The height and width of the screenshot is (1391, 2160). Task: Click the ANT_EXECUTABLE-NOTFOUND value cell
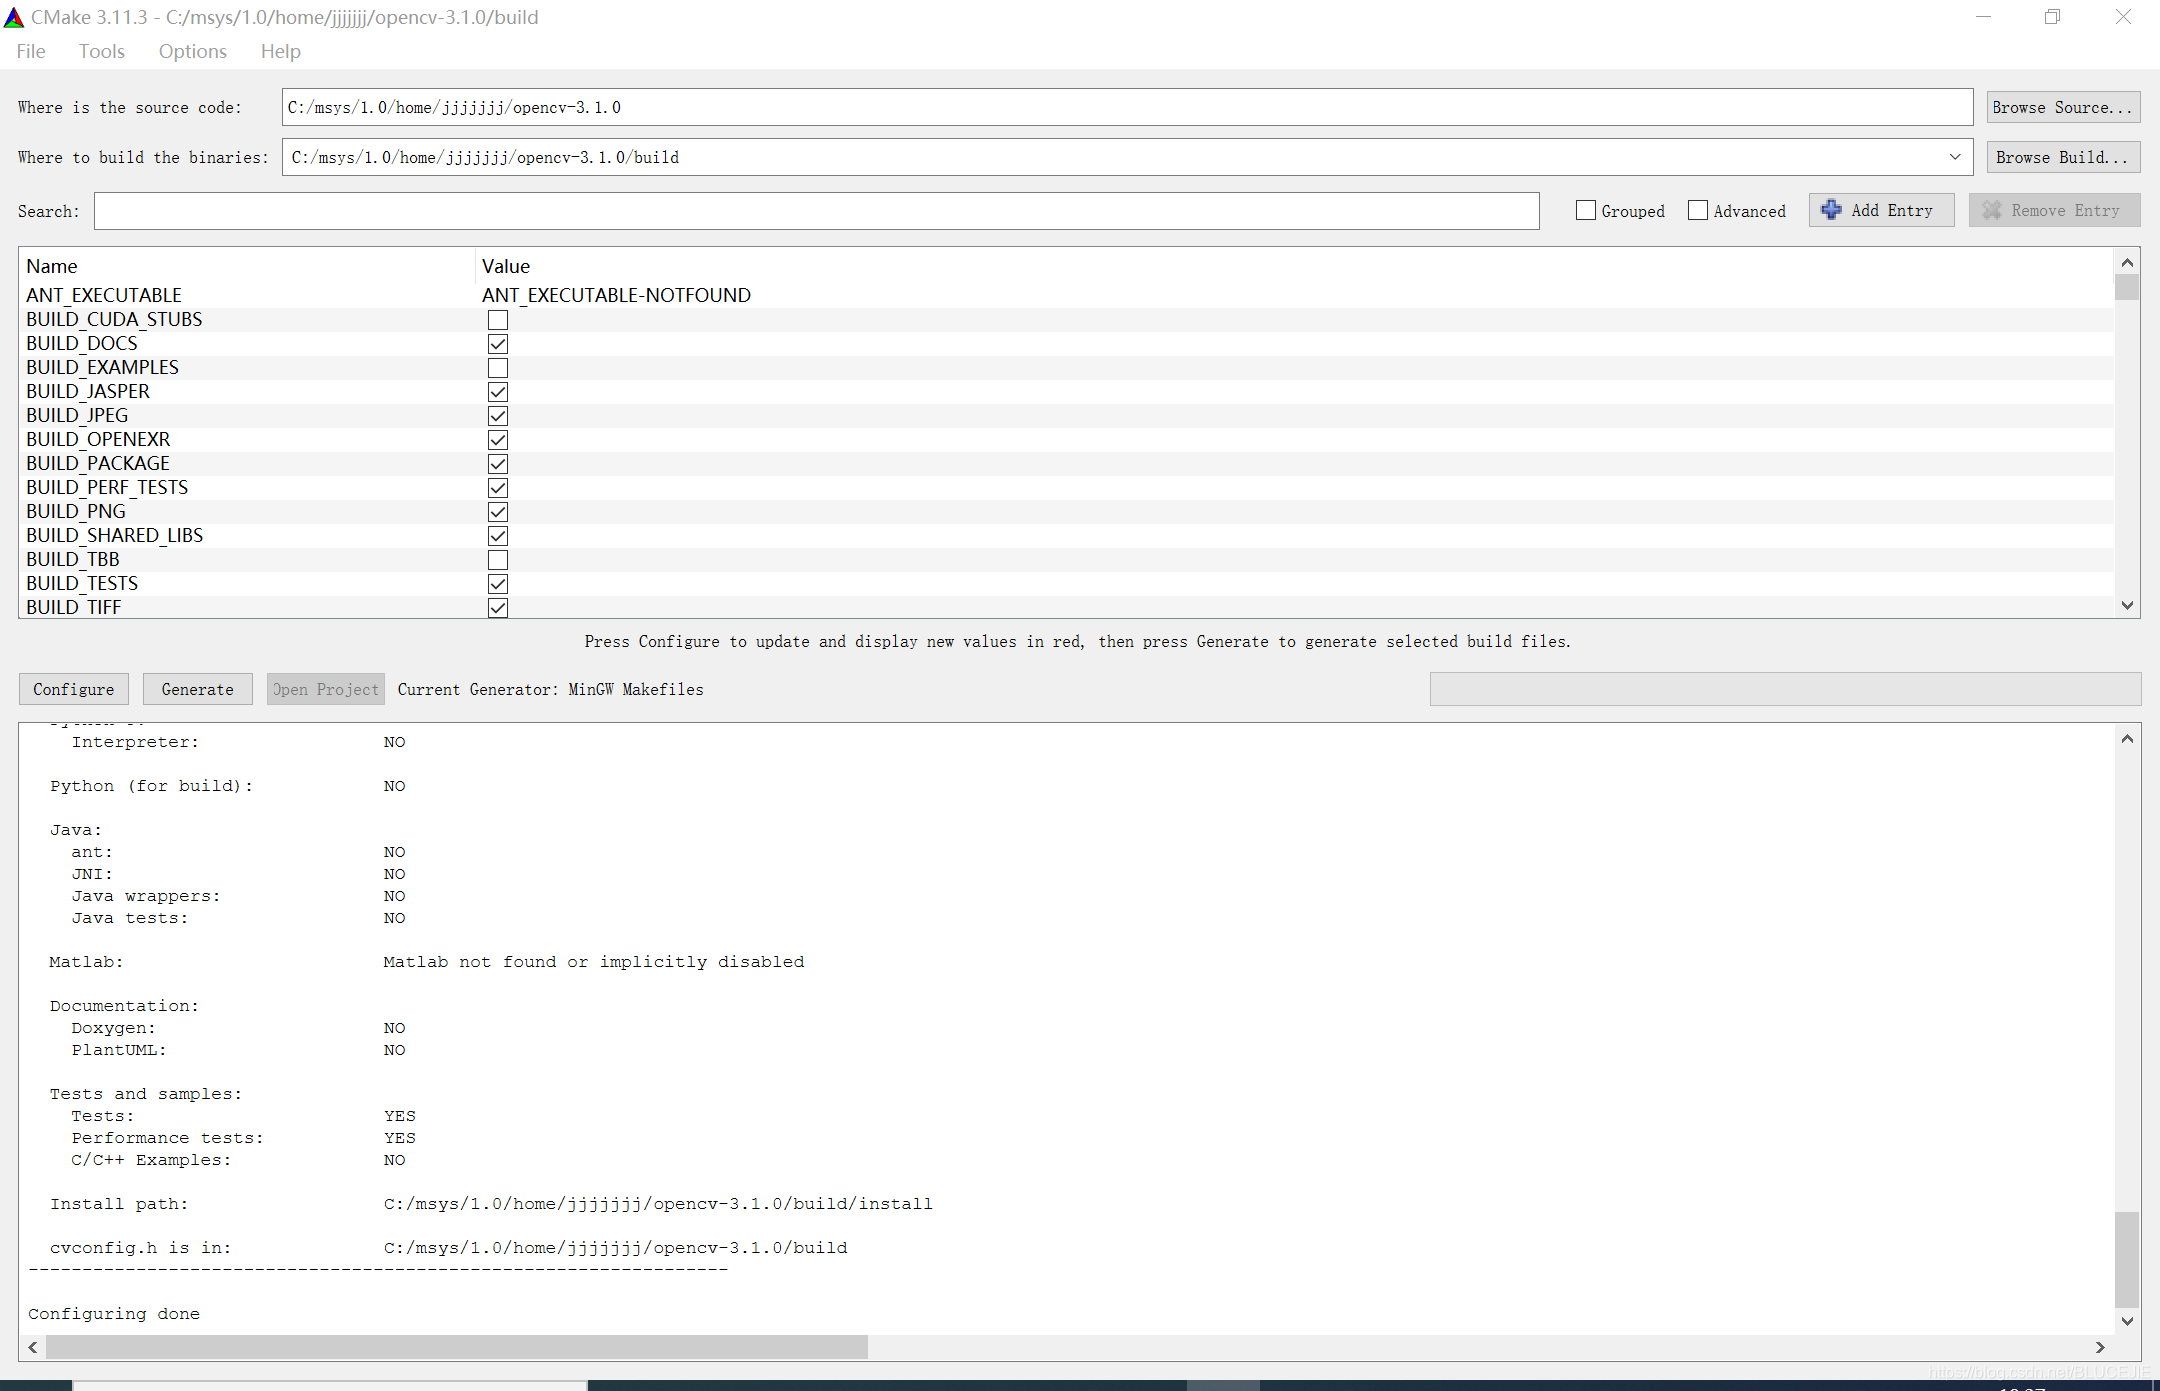point(616,295)
